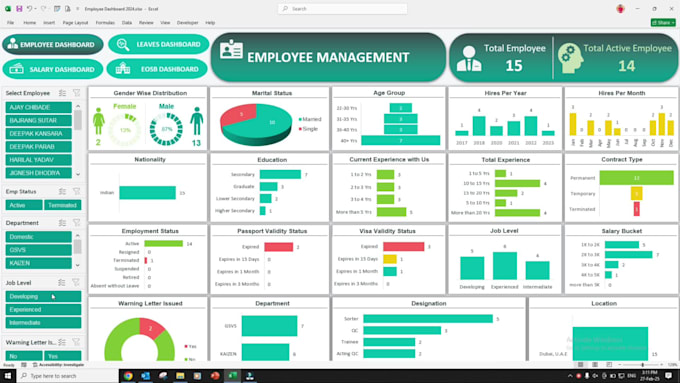Select AJAY CHIBADE in employee slicer
Screen dimensions: 680x383
[39, 107]
